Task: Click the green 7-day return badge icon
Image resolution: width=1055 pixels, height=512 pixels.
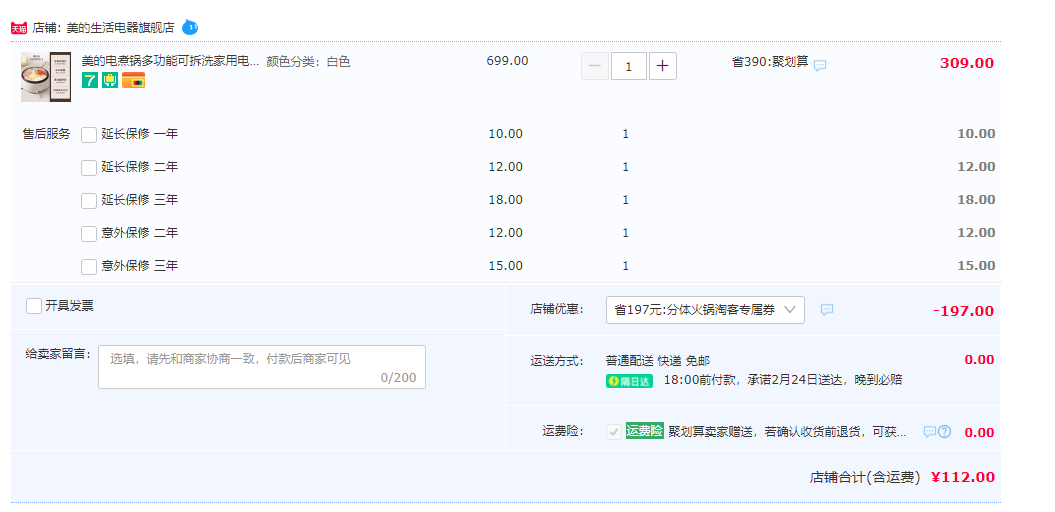Action: 90,81
